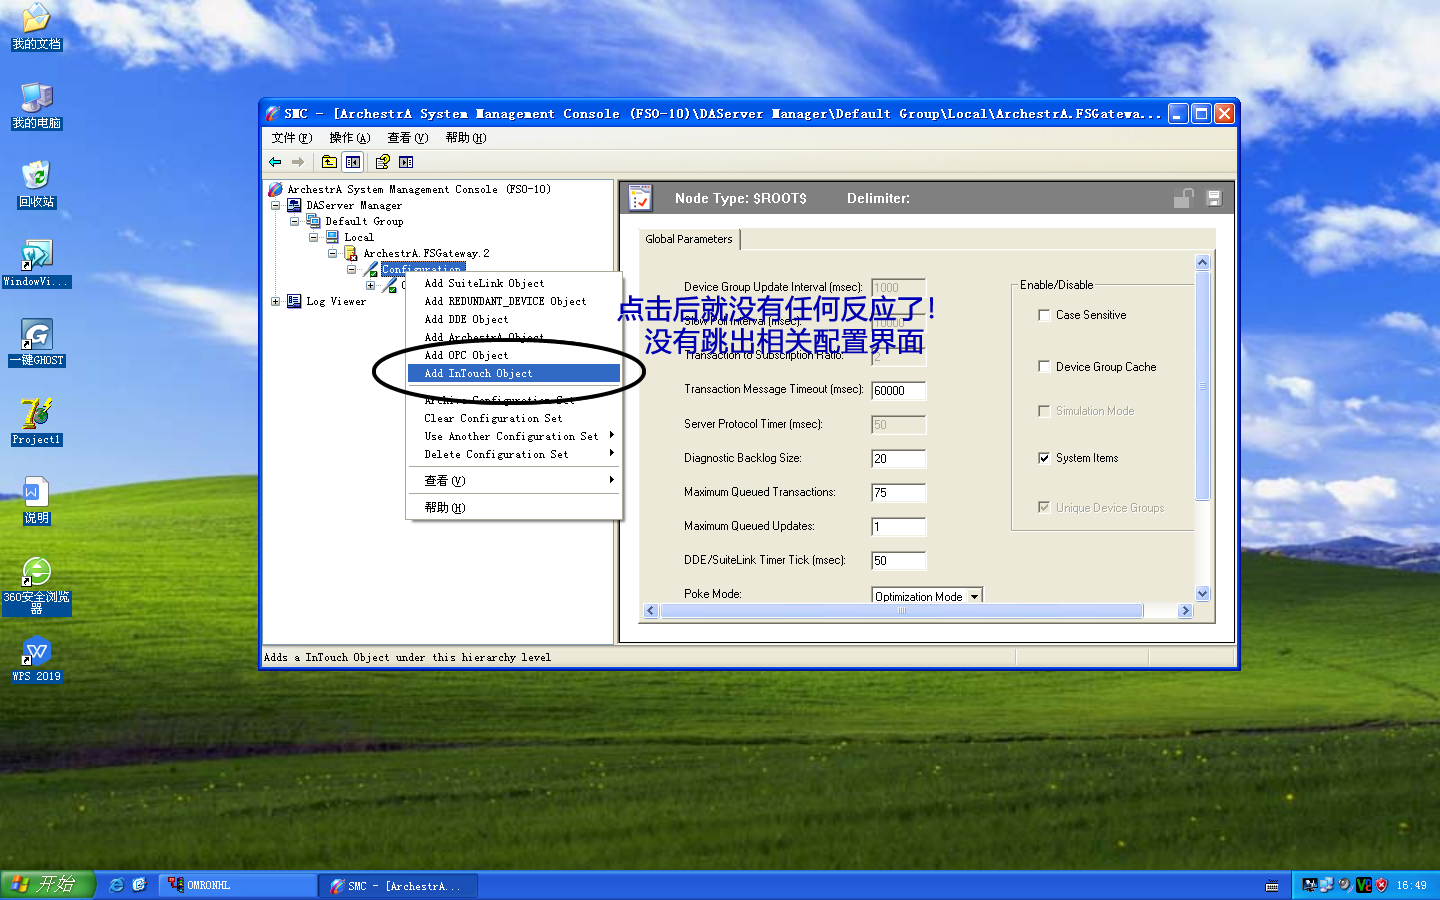1440x900 pixels.
Task: Expand the Log Viewer tree node
Action: pos(276,301)
